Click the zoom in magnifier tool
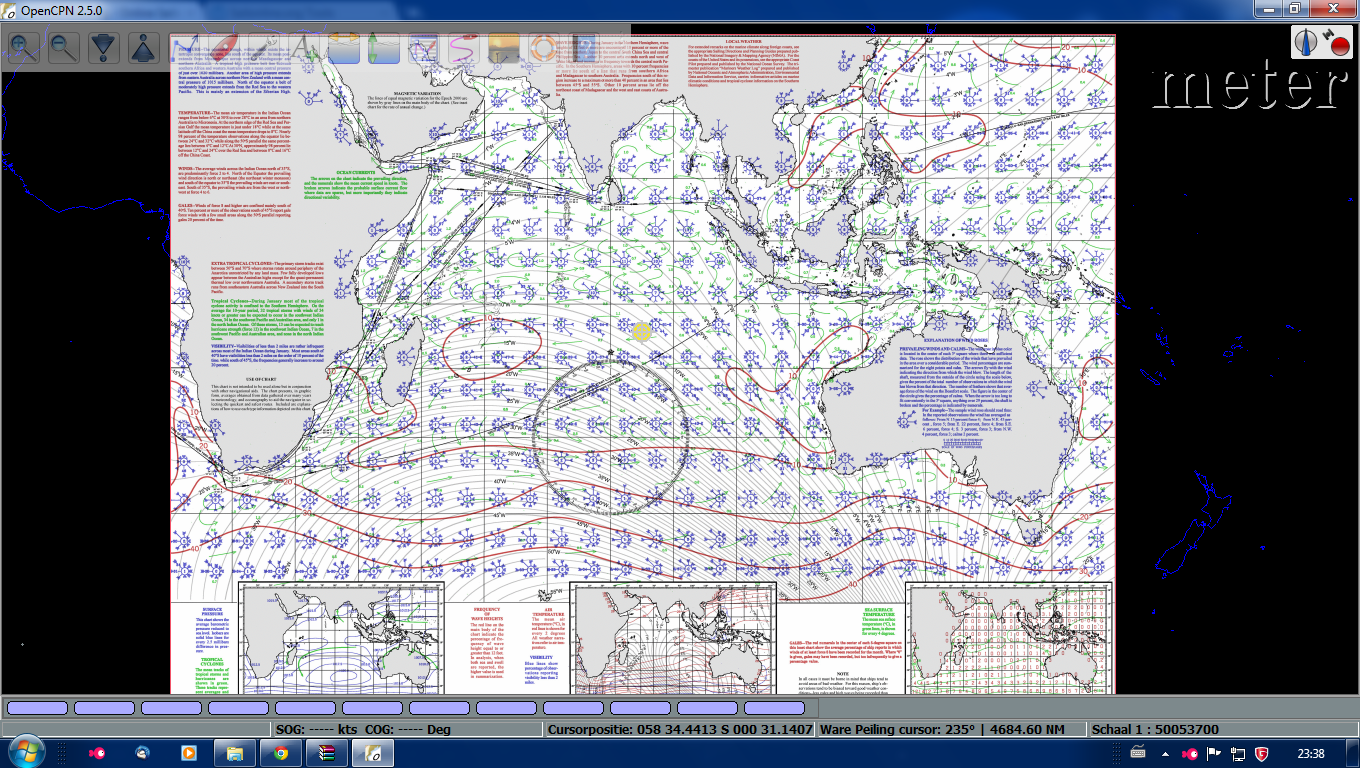 coord(24,47)
